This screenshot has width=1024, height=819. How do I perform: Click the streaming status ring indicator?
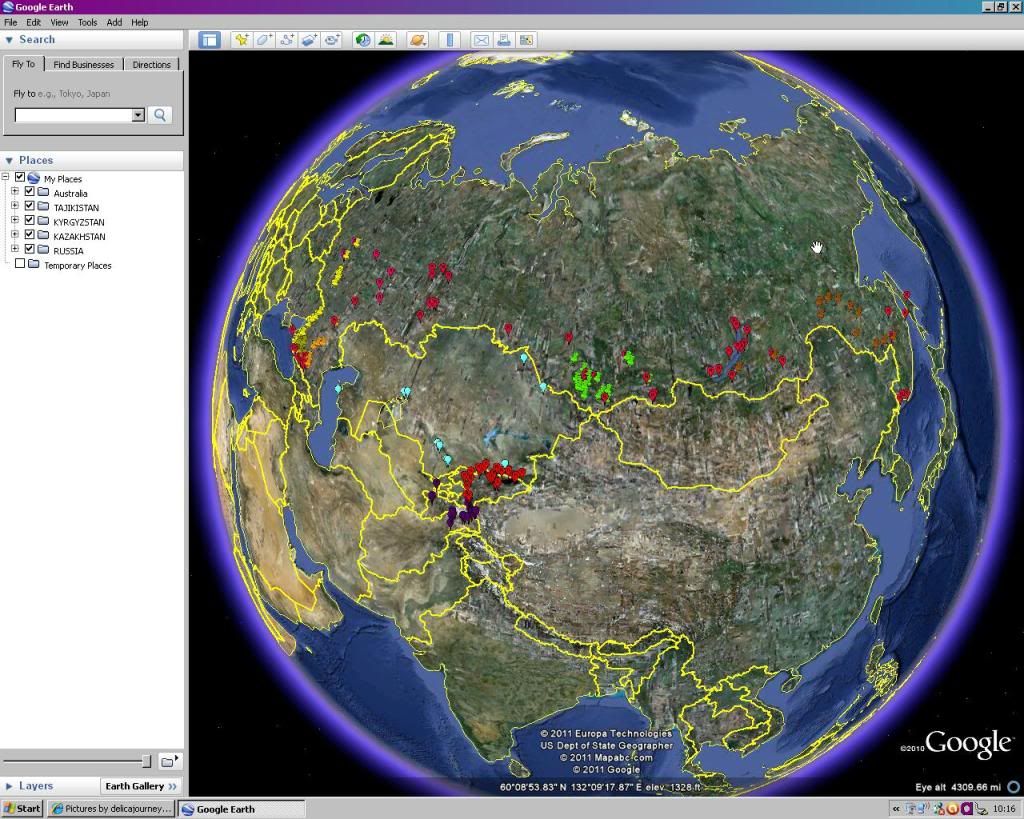(1013, 786)
